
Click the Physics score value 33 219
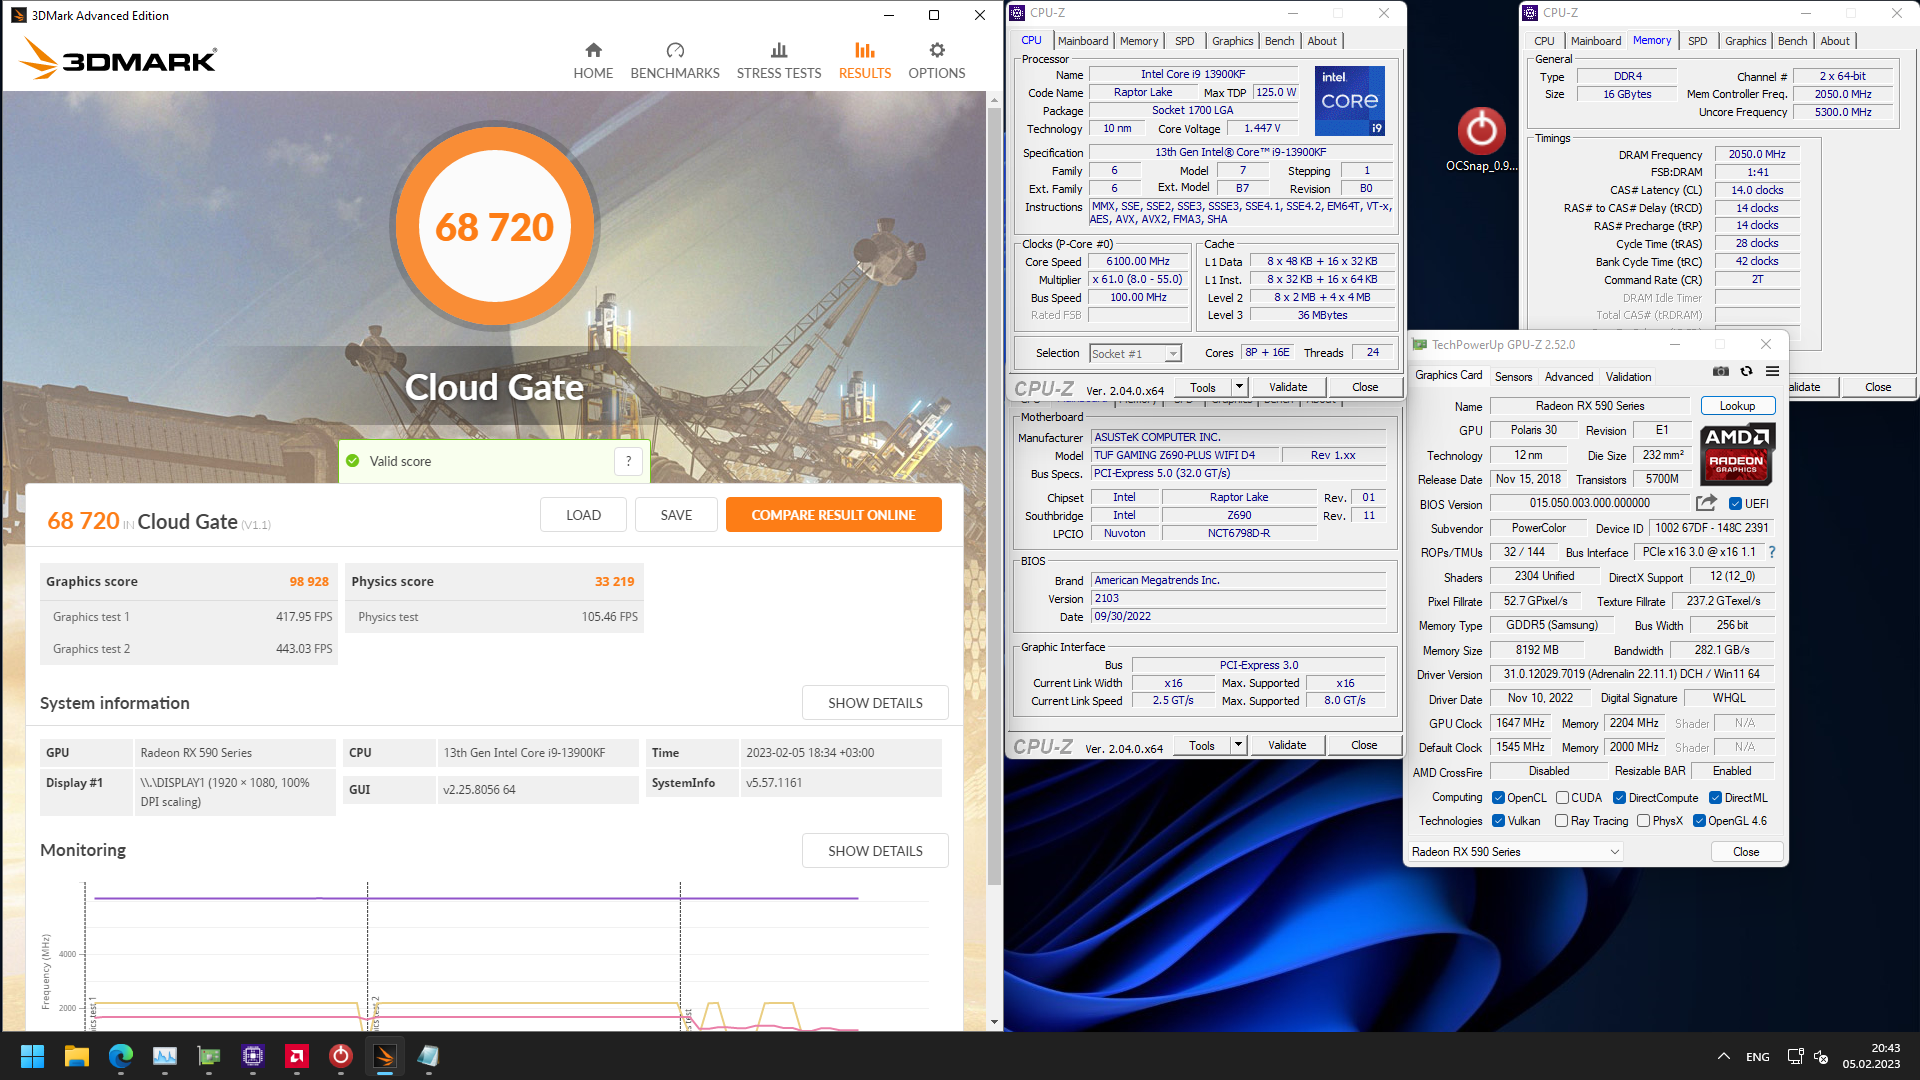[614, 581]
